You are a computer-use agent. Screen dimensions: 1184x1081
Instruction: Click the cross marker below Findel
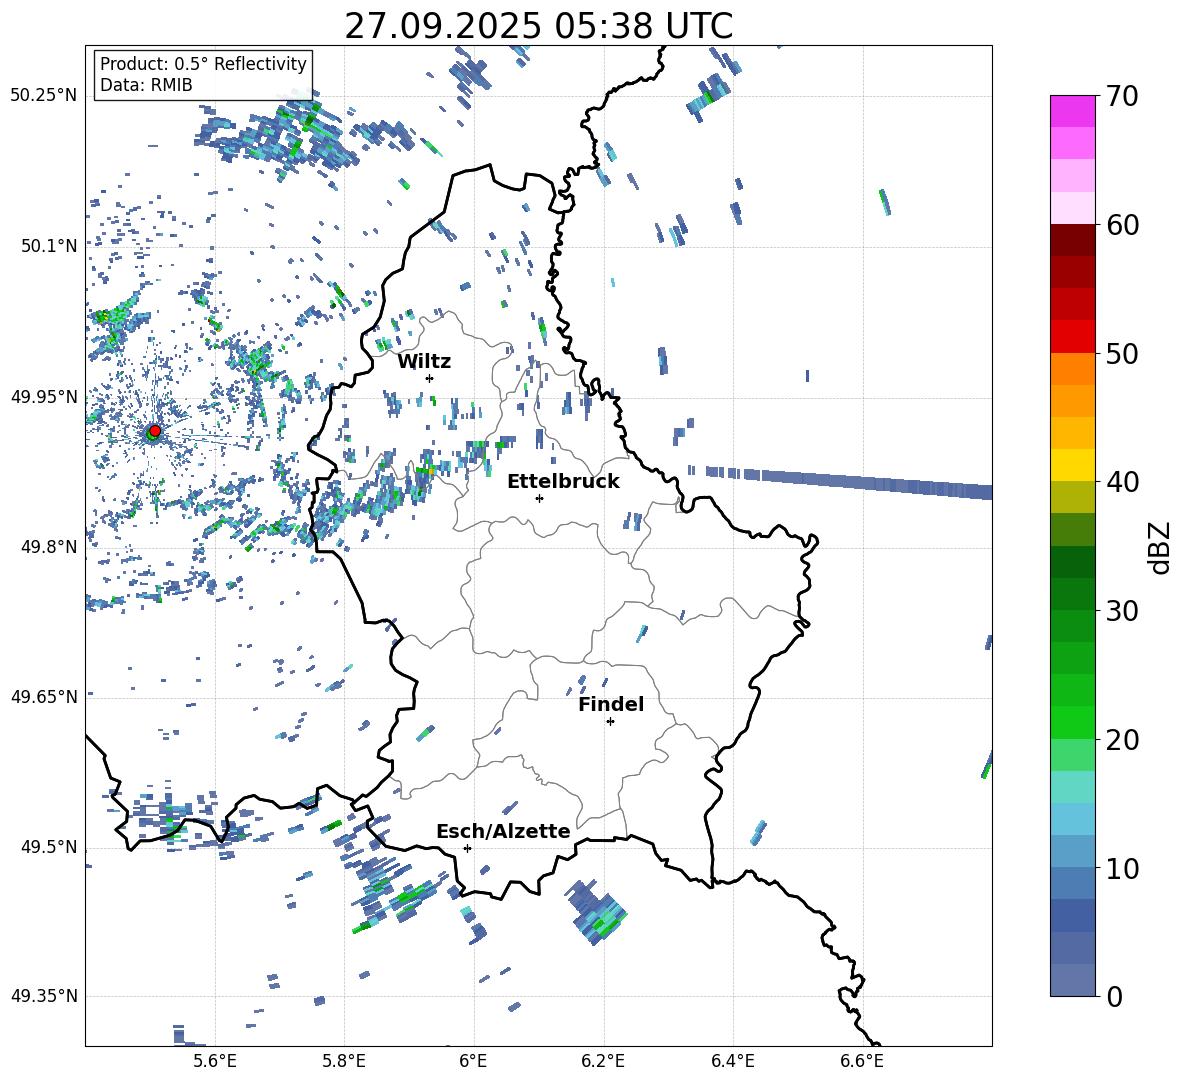coord(610,722)
